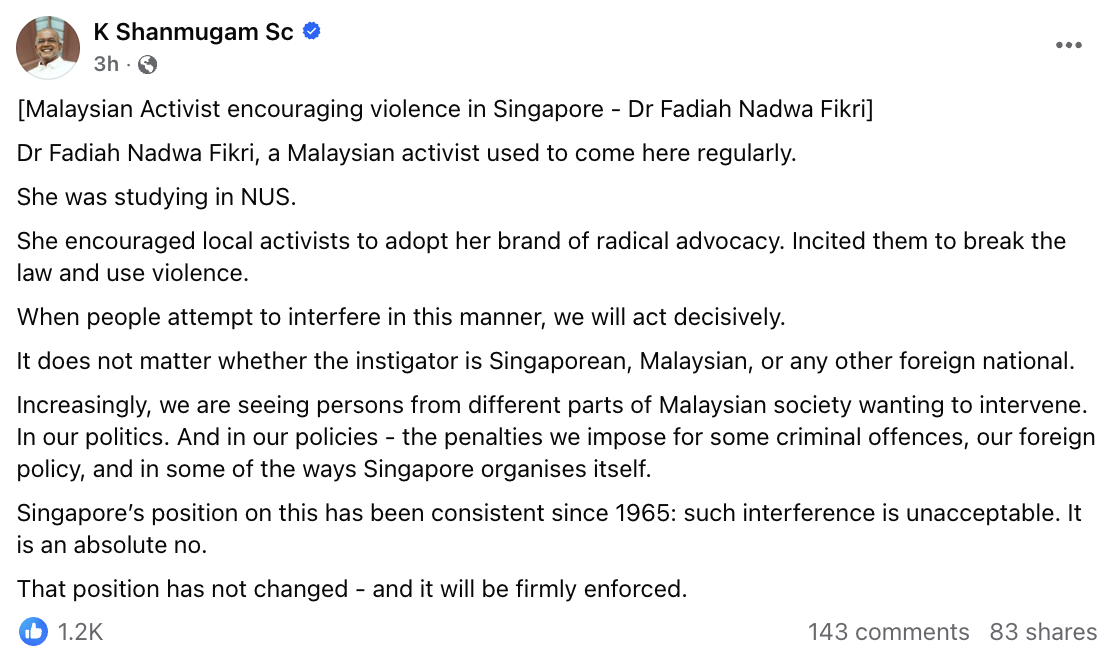Viewport: 1112px width, 658px height.
Task: Click the paragraph starting with 'Increasingly'
Action: point(555,437)
